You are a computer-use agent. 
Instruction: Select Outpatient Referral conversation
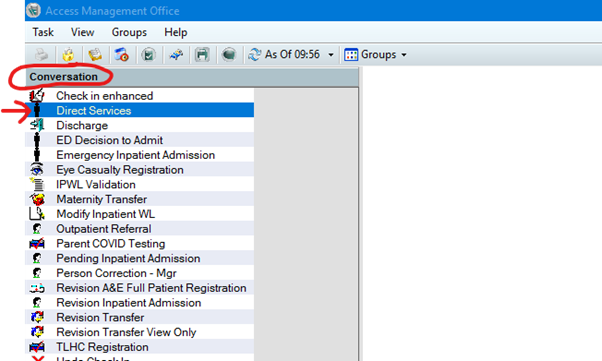click(140, 229)
